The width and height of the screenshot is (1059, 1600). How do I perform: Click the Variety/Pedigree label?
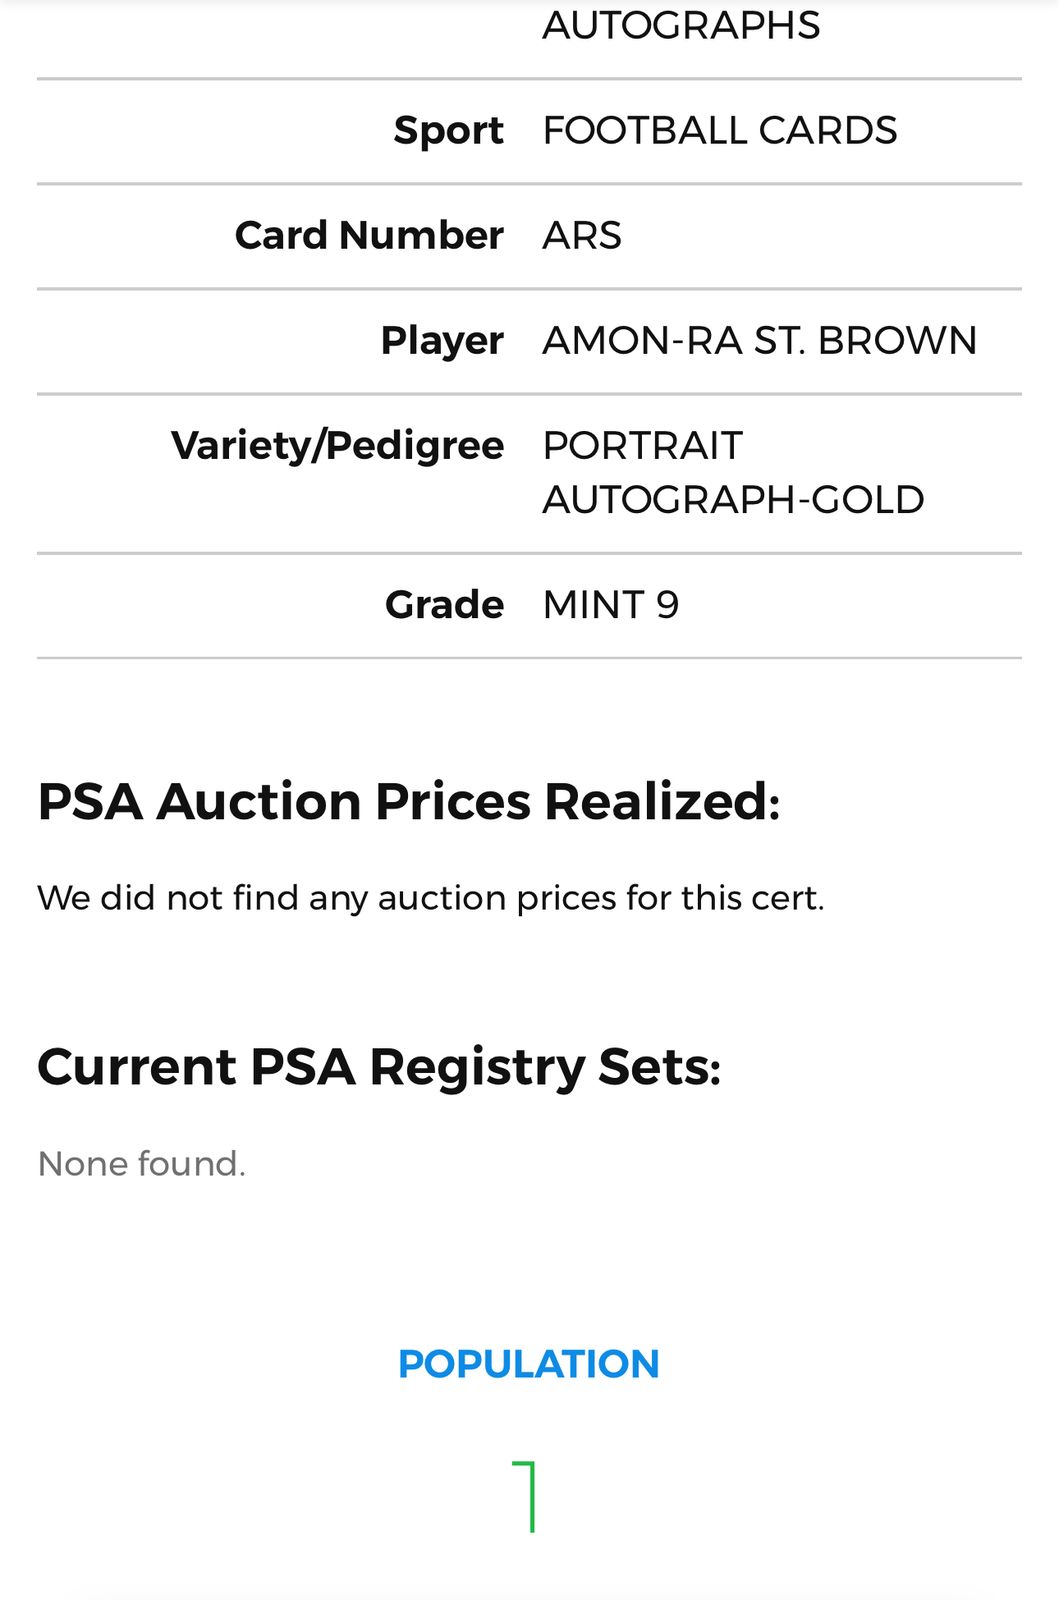coord(337,446)
